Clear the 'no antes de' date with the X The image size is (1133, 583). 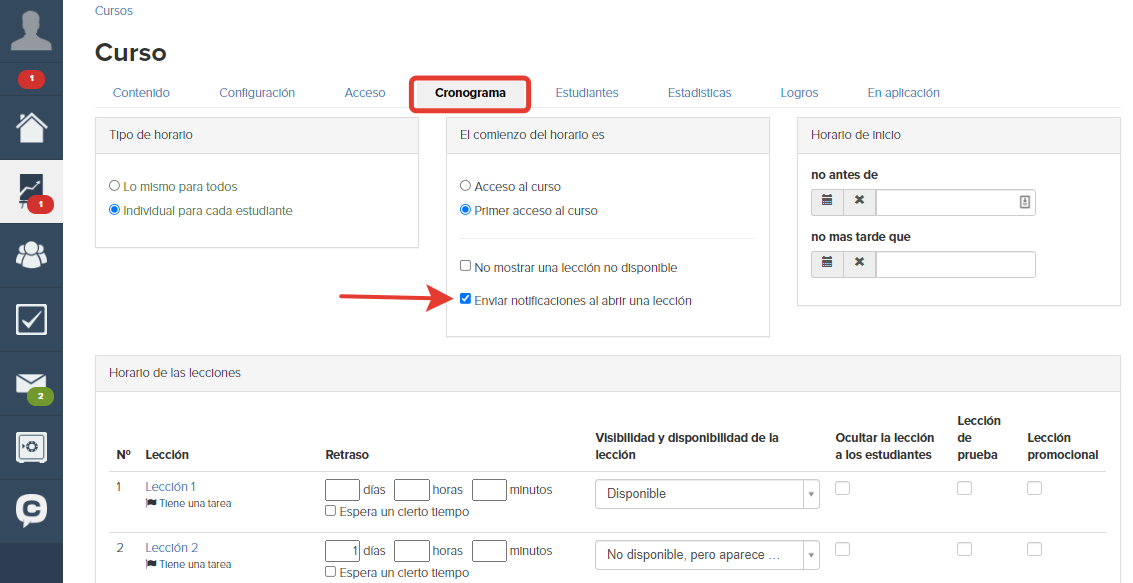pos(860,202)
